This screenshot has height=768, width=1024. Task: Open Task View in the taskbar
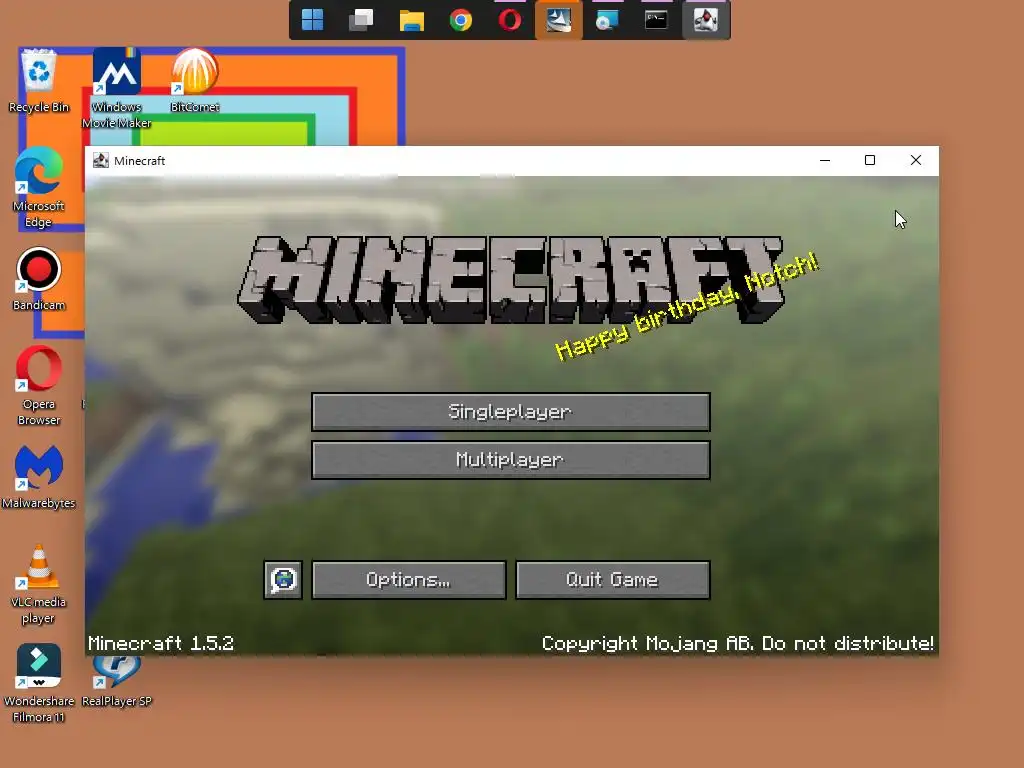coord(361,20)
